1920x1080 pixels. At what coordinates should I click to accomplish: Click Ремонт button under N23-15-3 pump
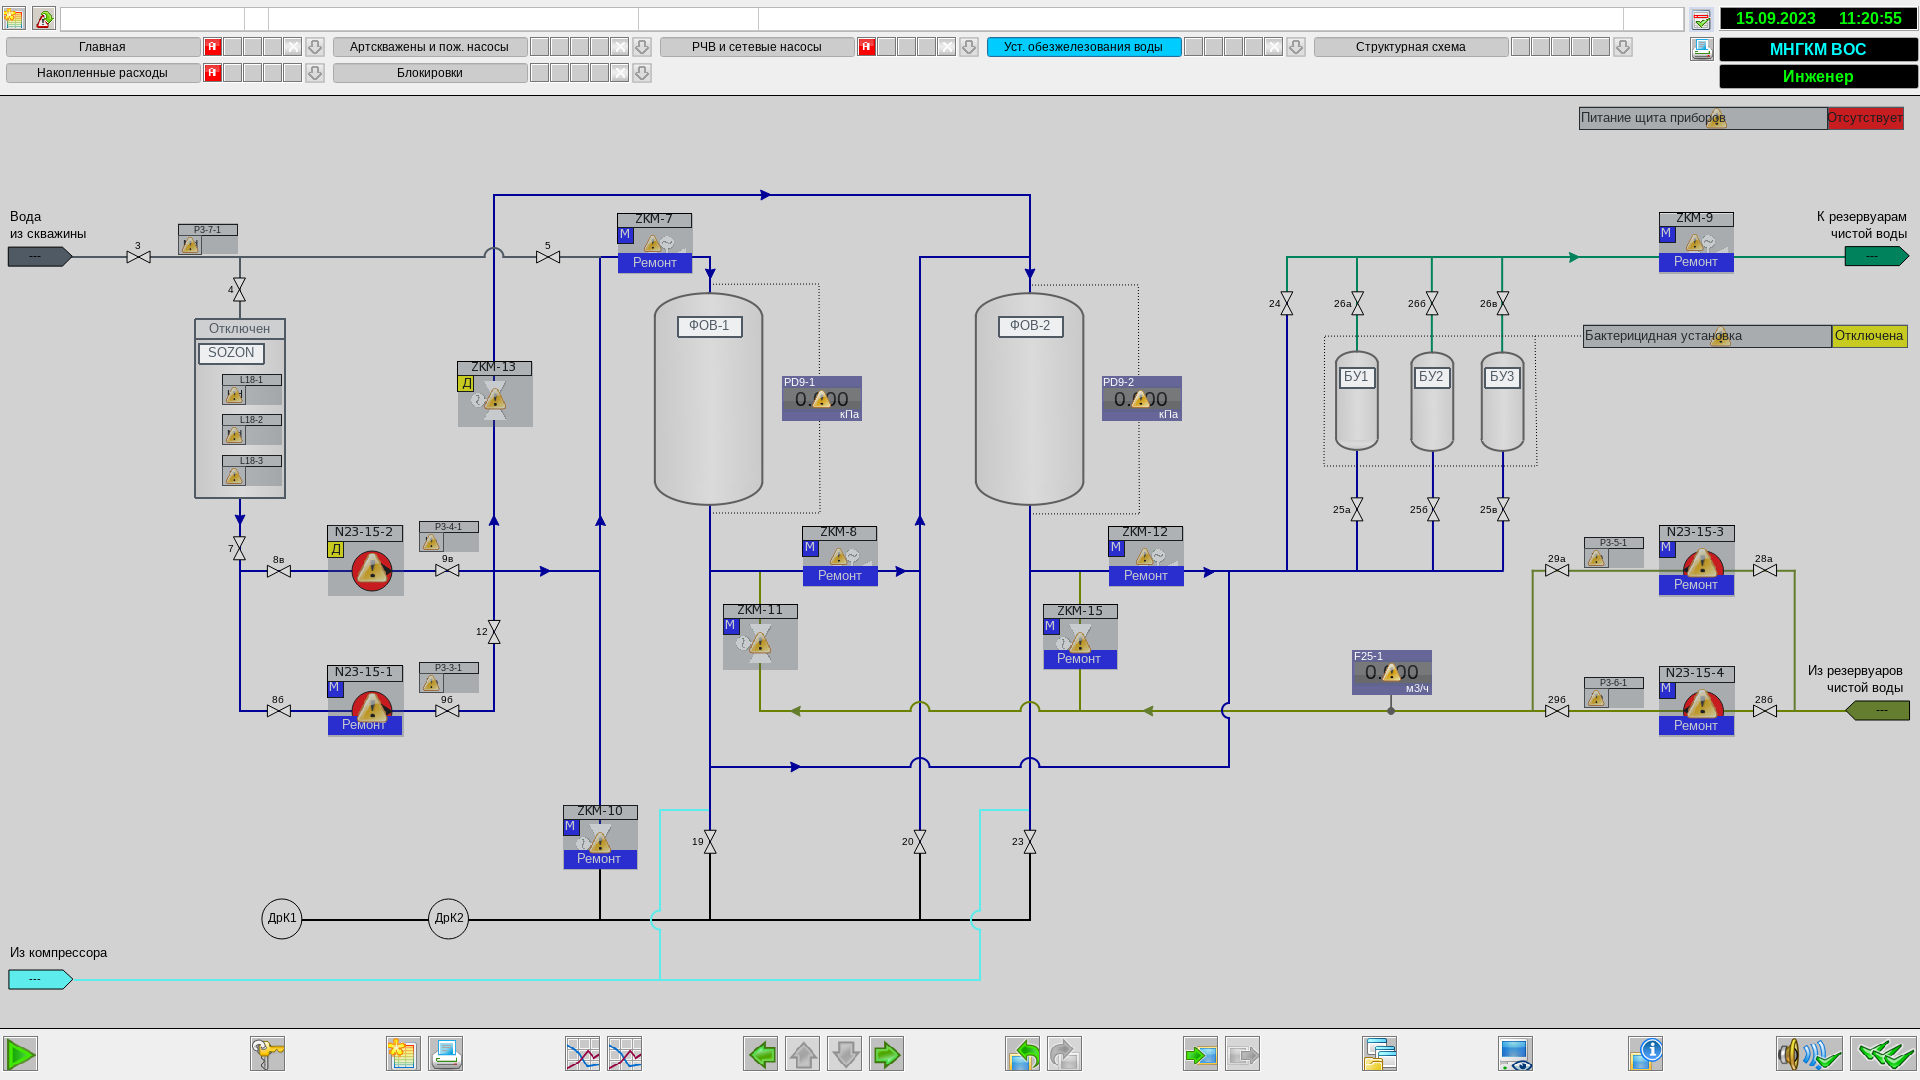1696,585
